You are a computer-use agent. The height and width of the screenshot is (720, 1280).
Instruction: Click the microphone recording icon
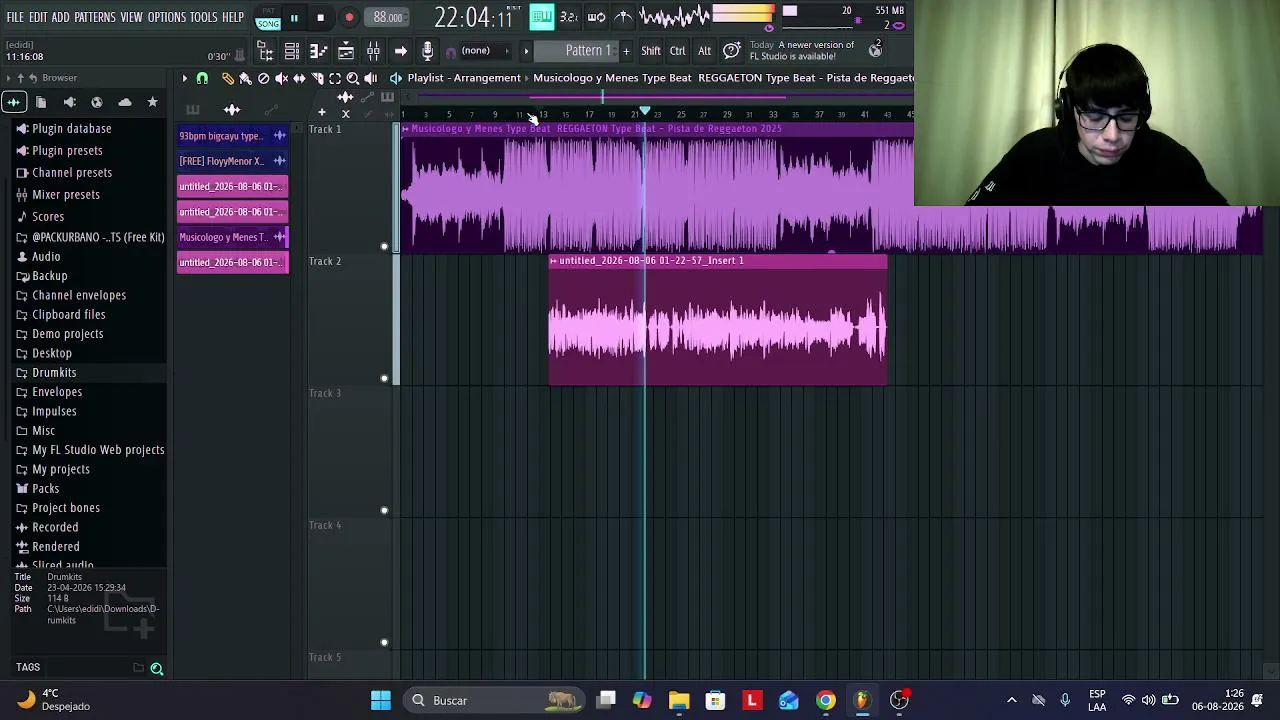[427, 51]
